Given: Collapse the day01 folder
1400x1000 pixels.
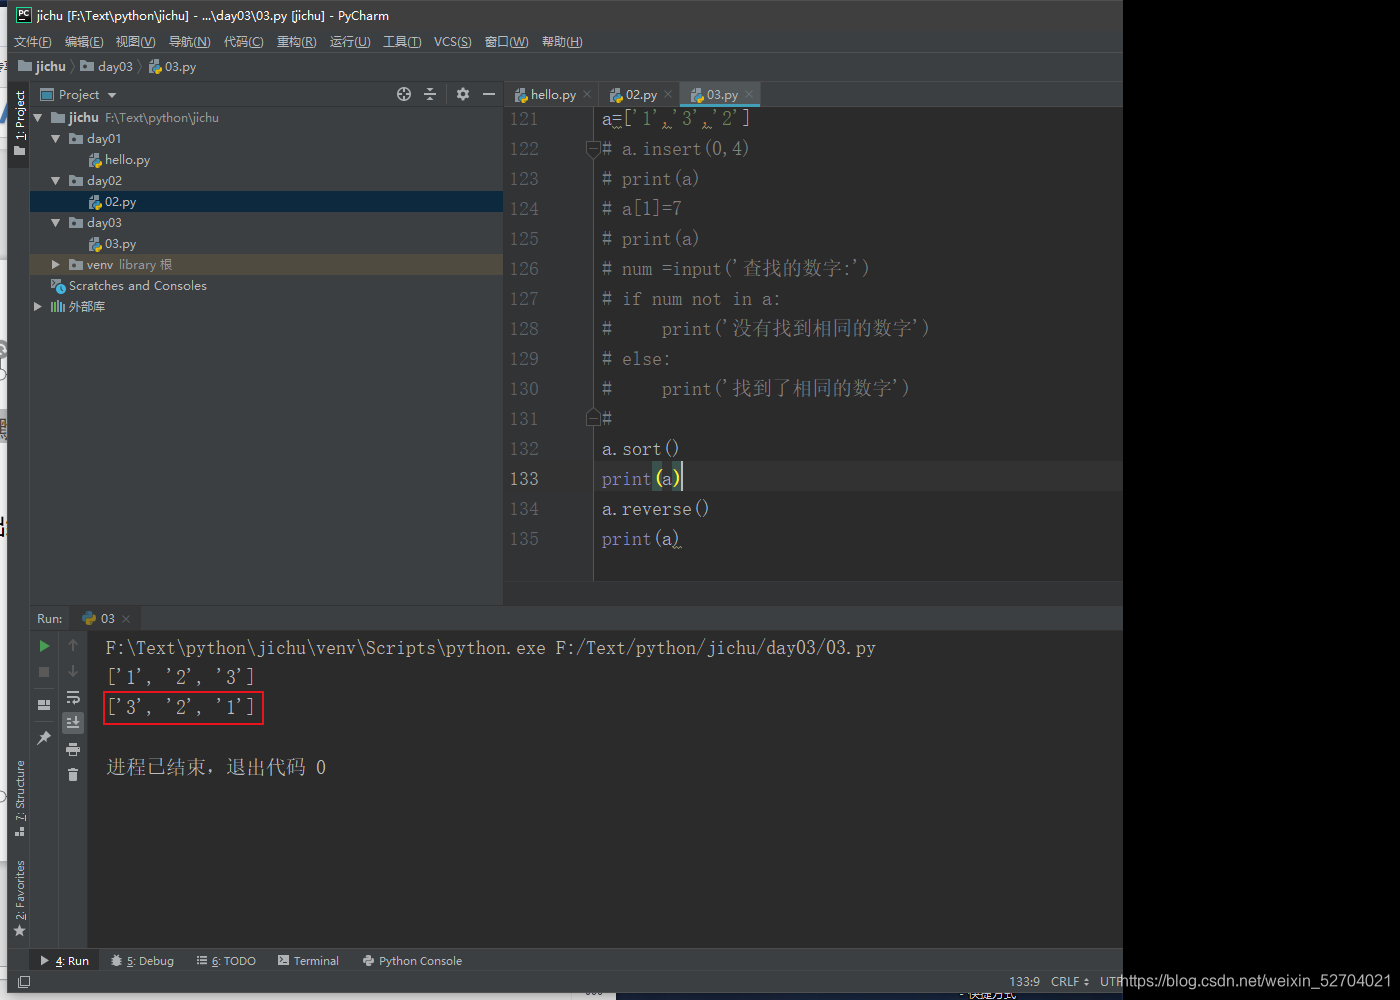Looking at the screenshot, I should [56, 138].
